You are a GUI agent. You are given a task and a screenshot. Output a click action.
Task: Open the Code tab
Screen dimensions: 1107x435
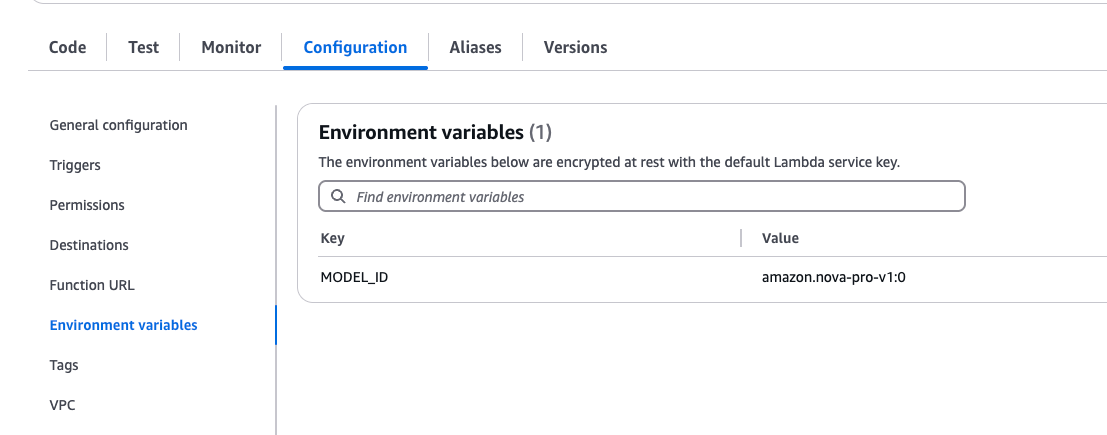click(x=68, y=47)
